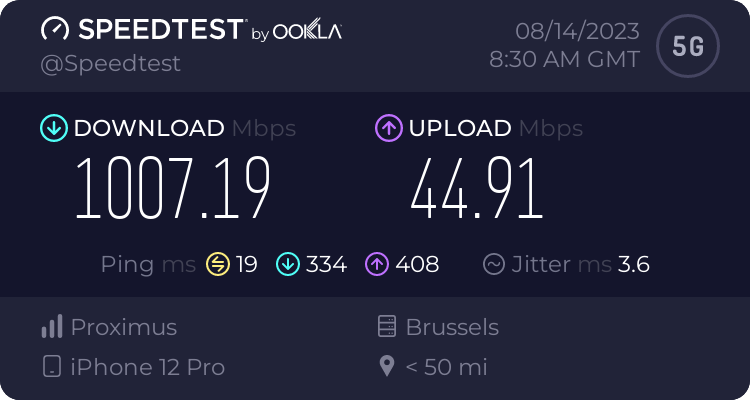This screenshot has height=400, width=750.
Task: Click the jitter wave icon
Action: click(x=493, y=265)
